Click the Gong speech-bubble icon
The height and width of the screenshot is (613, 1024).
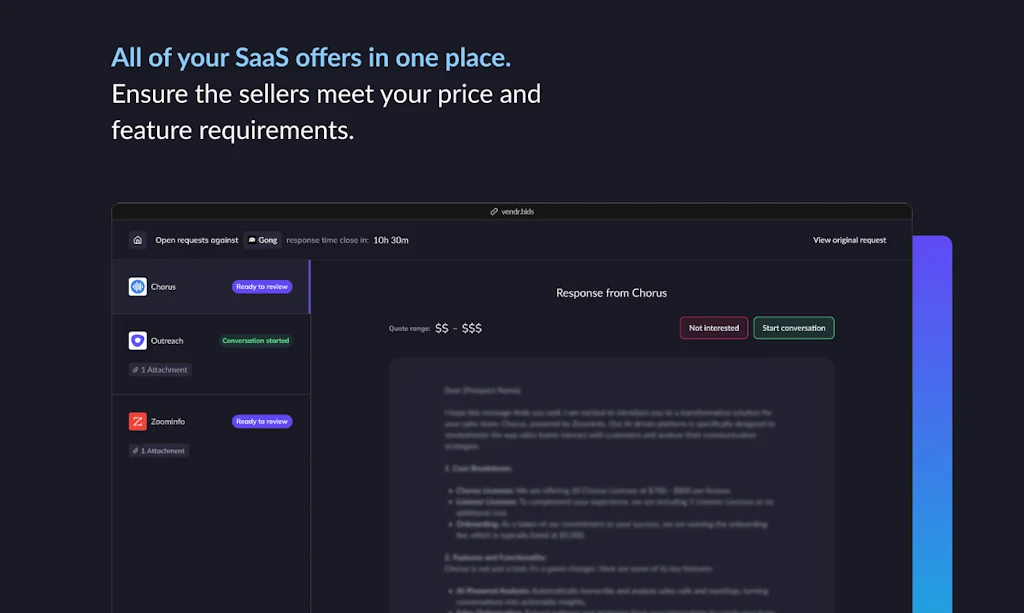pyautogui.click(x=254, y=240)
